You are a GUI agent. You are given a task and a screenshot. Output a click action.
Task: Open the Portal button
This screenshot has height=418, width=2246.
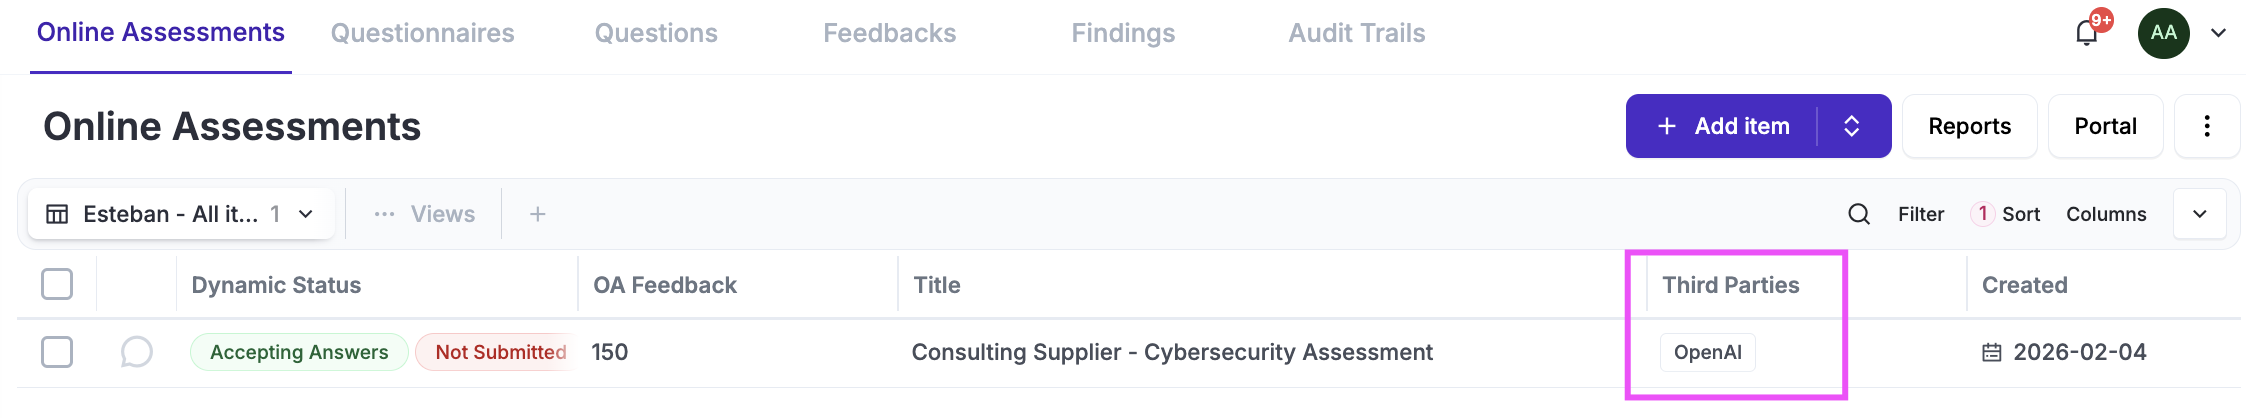[x=2105, y=126]
